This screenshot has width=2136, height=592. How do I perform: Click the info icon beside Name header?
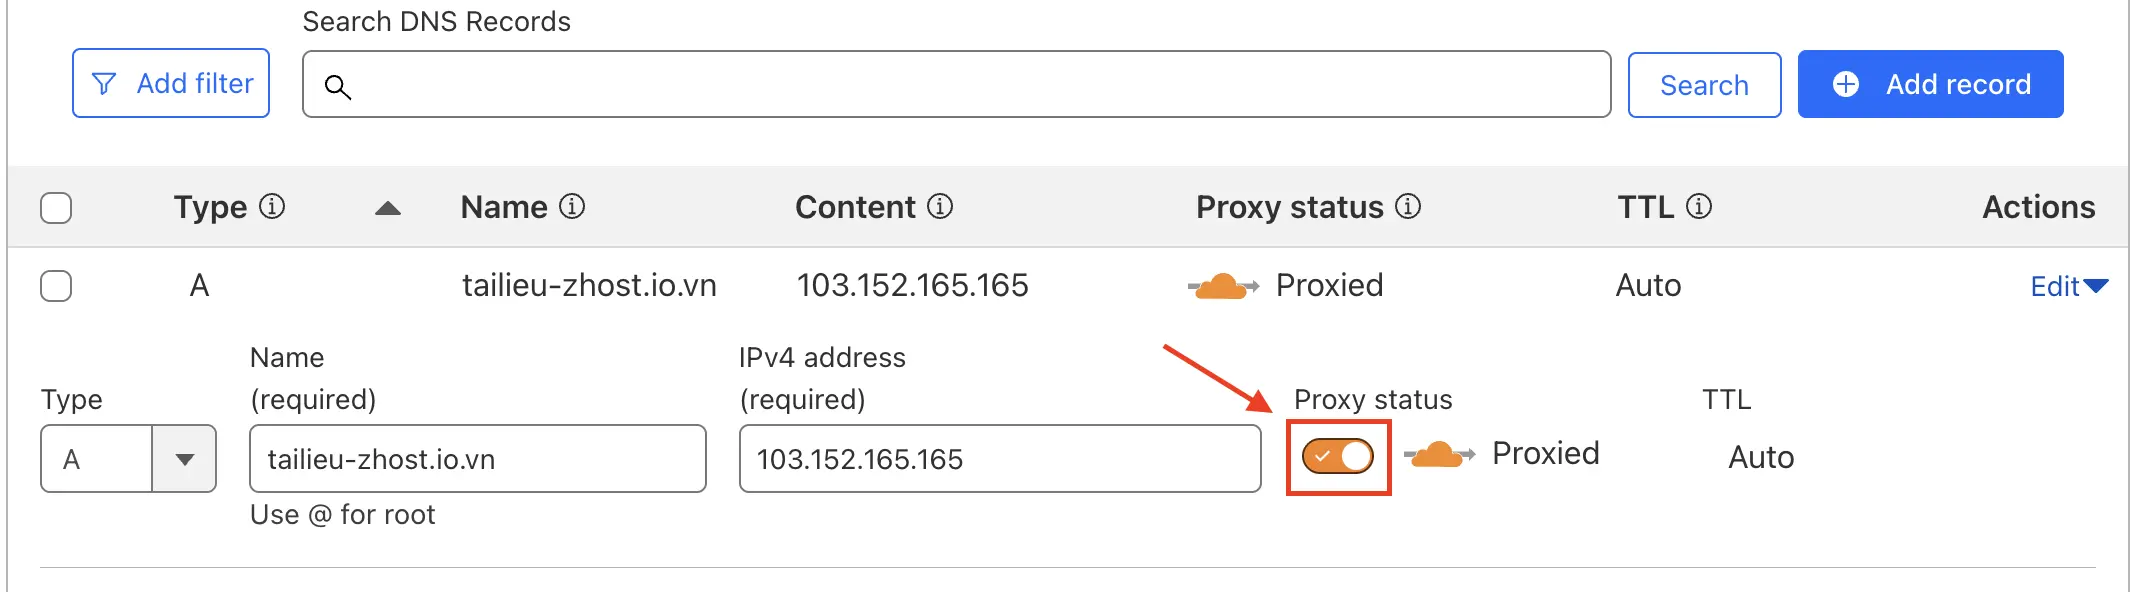click(572, 207)
